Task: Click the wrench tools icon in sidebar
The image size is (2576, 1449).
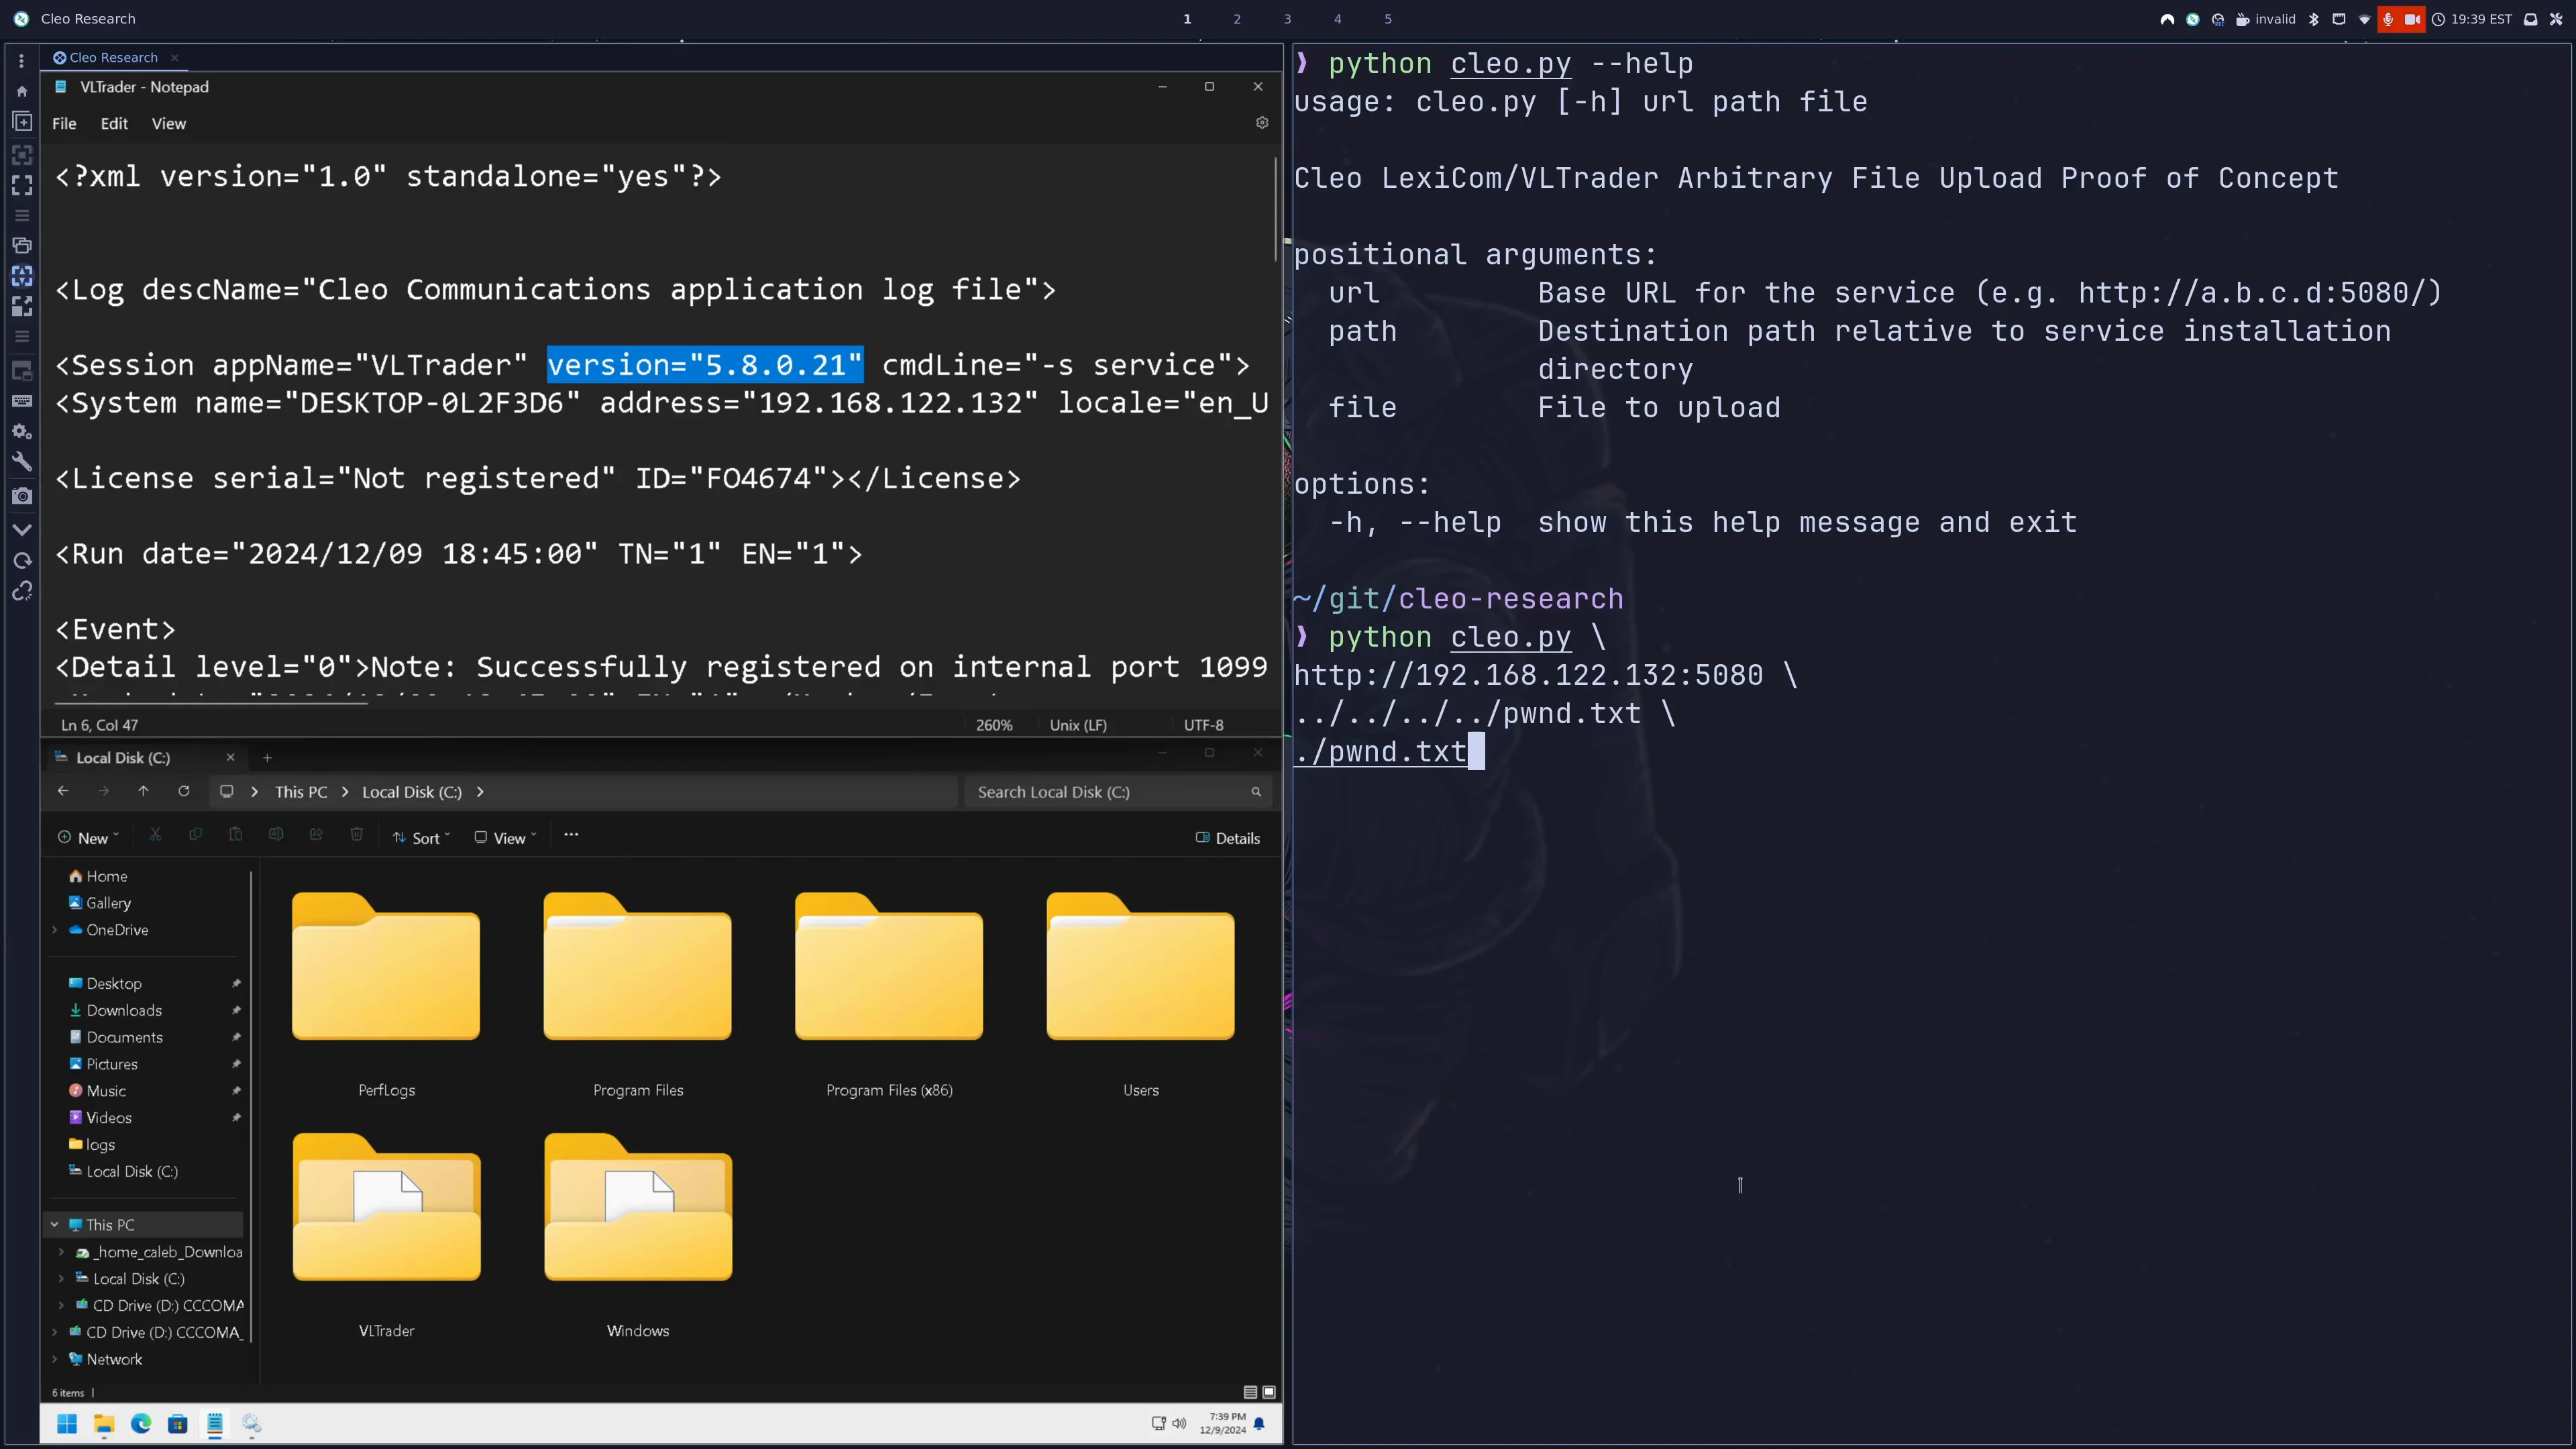Action: coord(22,462)
